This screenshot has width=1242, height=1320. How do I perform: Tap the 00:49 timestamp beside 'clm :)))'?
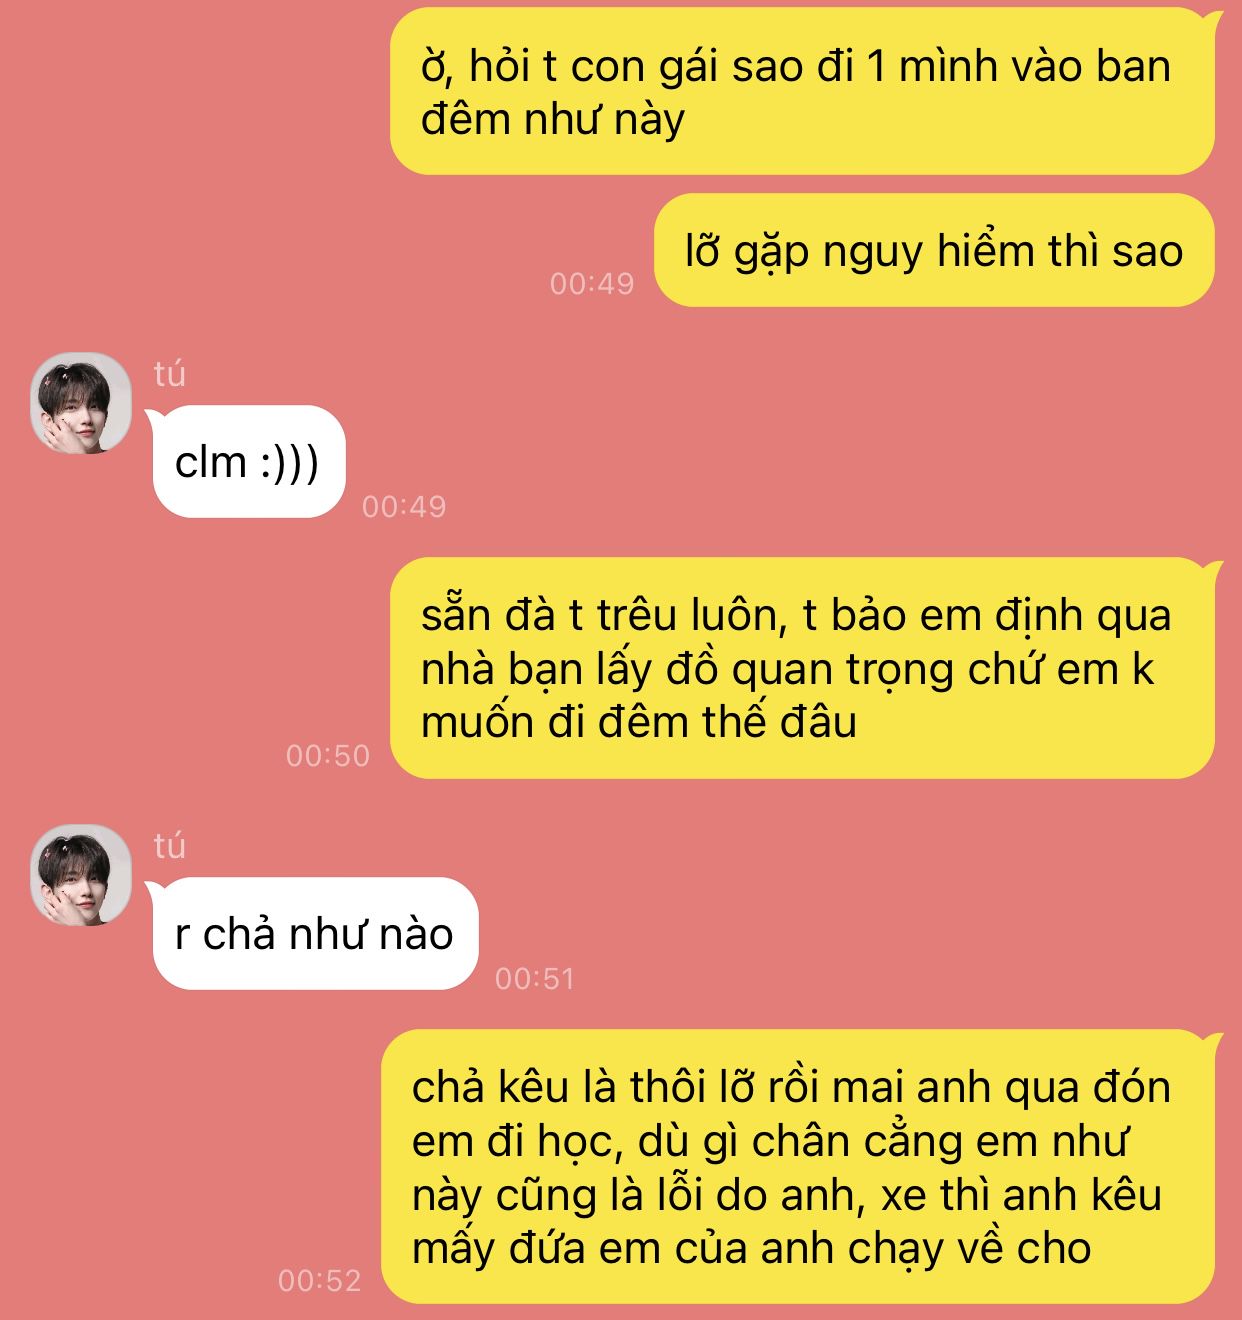[404, 506]
